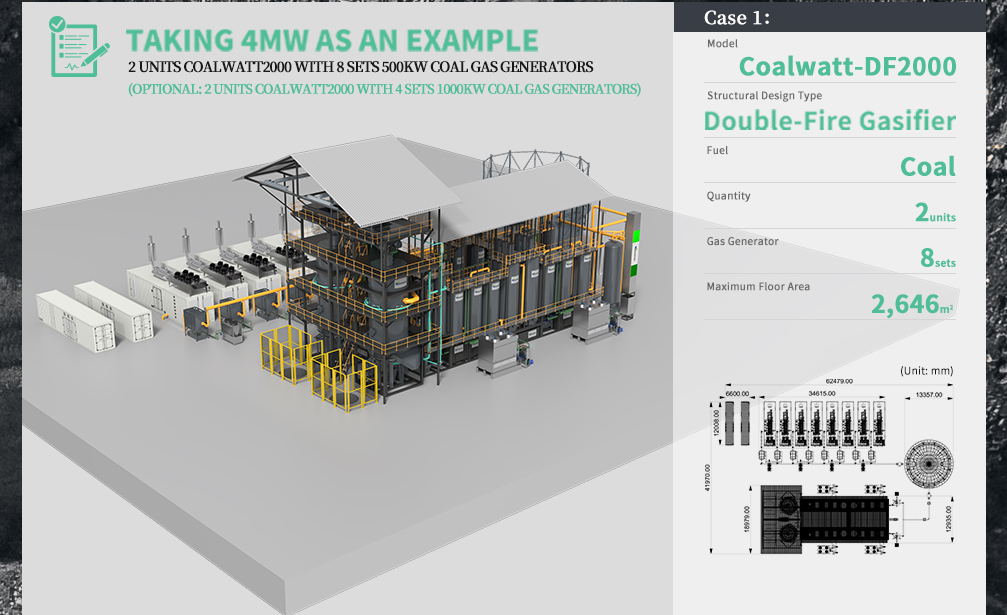The height and width of the screenshot is (615, 1007).
Task: Click the 2,646 m² floor area value
Action: pos(911,304)
